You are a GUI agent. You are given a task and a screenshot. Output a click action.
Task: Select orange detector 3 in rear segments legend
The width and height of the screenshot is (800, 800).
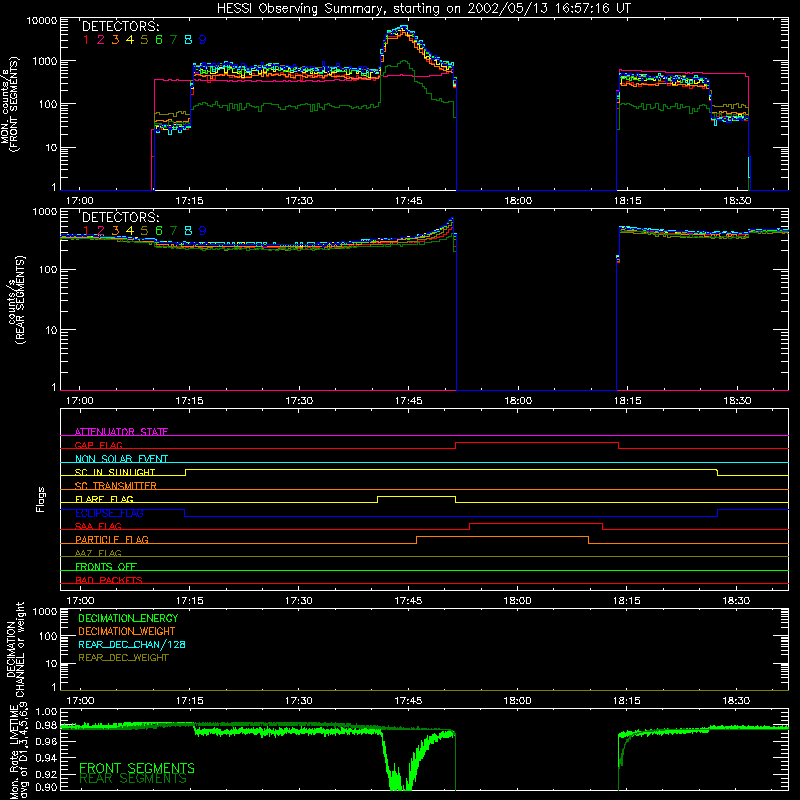115,231
